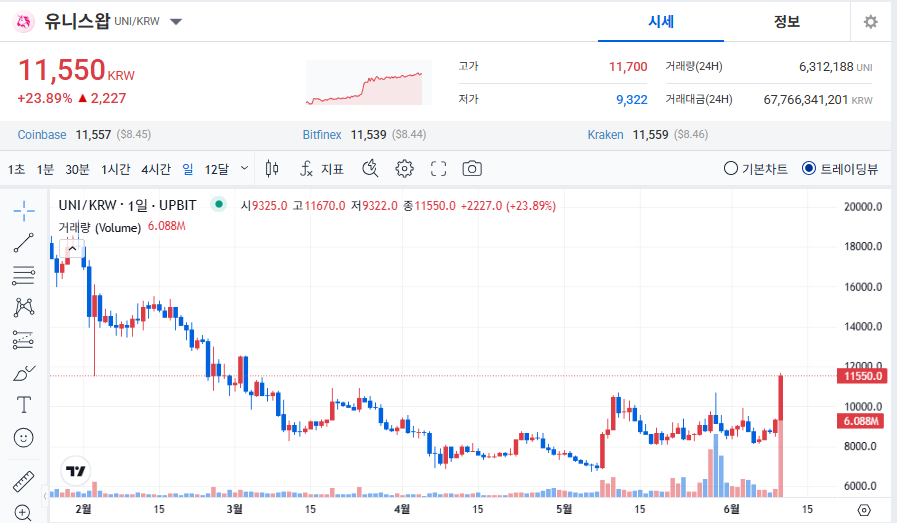
Task: Switch to the 정보 tab
Action: tap(787, 22)
